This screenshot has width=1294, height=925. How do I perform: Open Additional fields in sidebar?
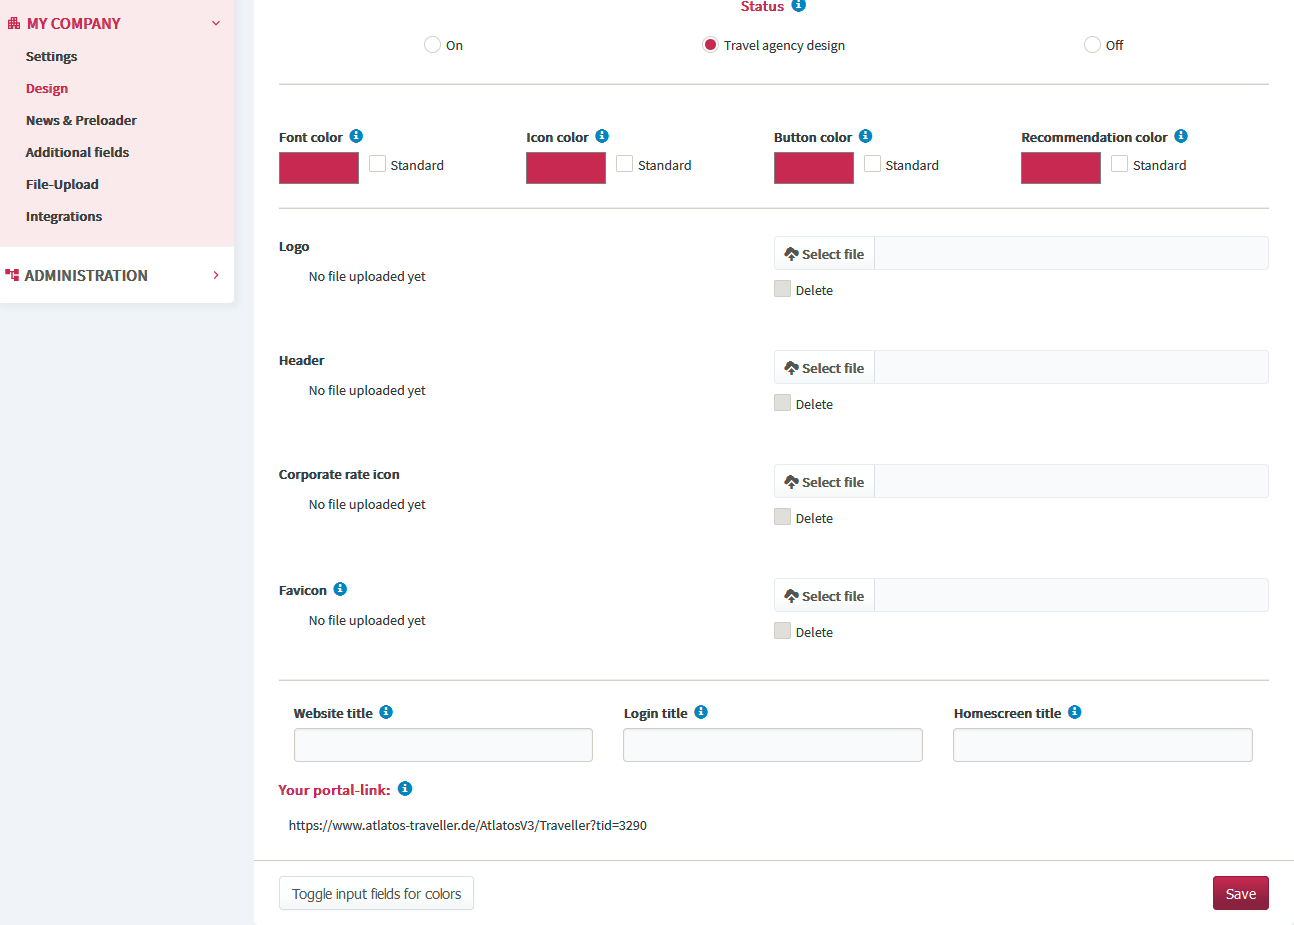(x=77, y=152)
